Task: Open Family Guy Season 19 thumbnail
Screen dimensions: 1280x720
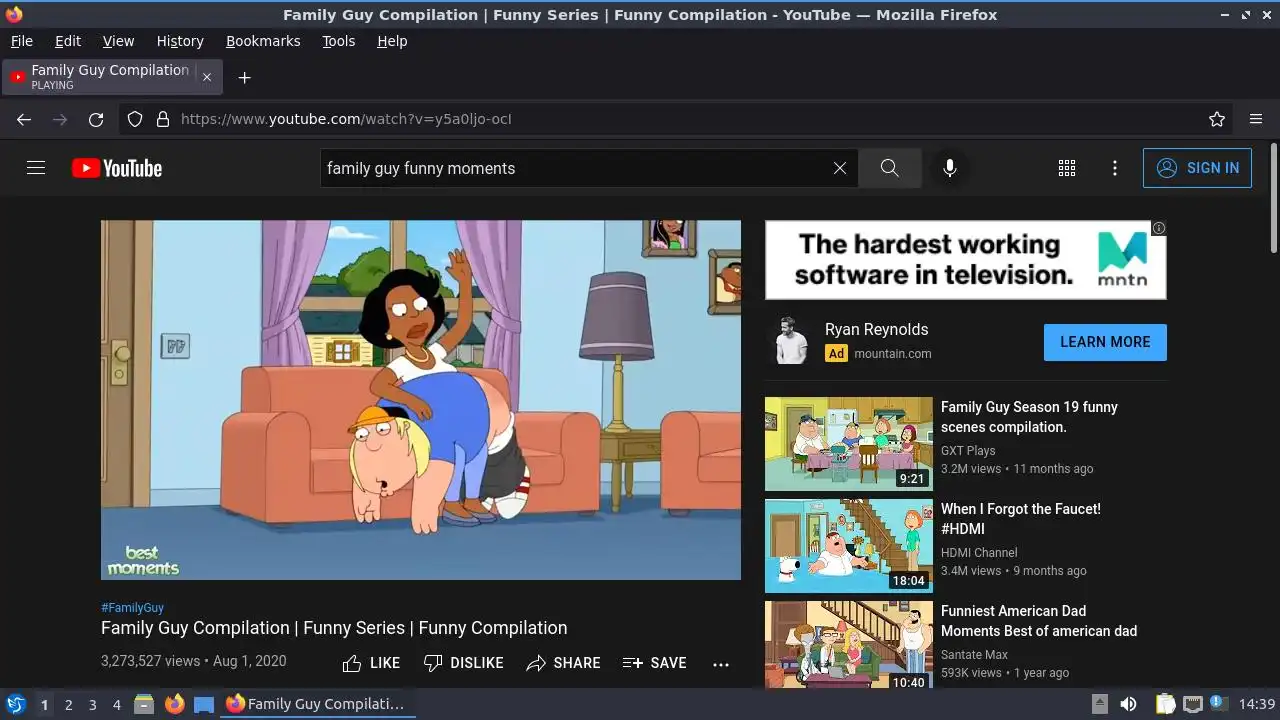Action: coord(849,444)
